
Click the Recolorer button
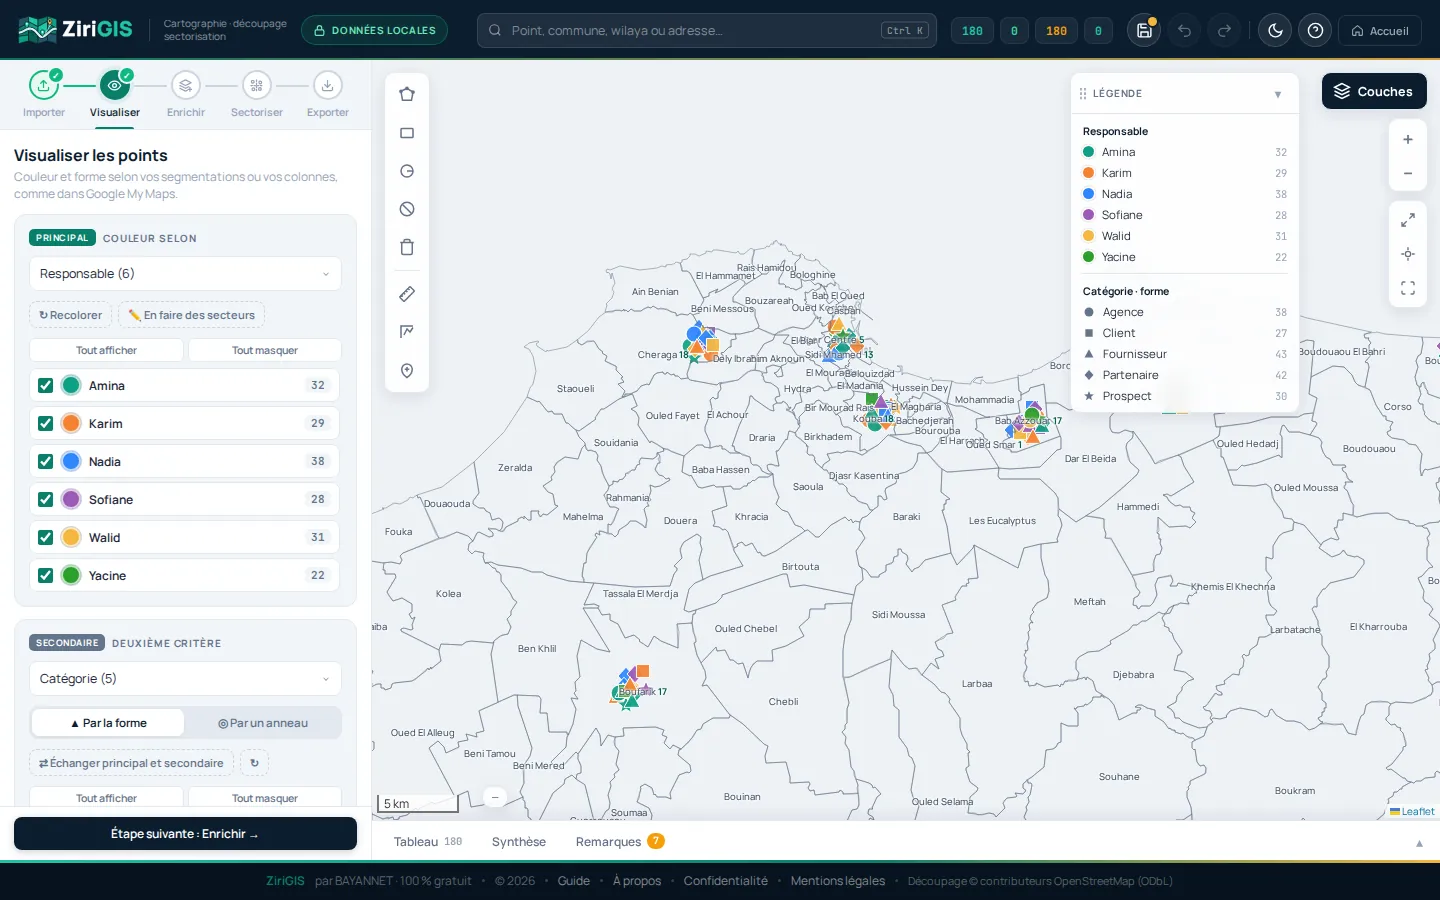tap(70, 315)
